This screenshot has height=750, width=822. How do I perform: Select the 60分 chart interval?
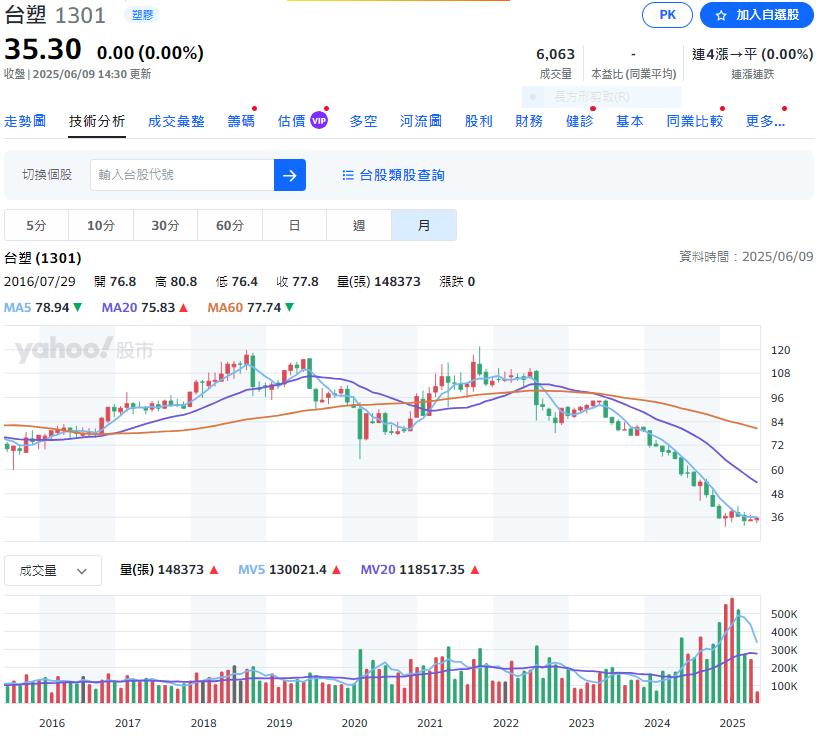coord(230,225)
